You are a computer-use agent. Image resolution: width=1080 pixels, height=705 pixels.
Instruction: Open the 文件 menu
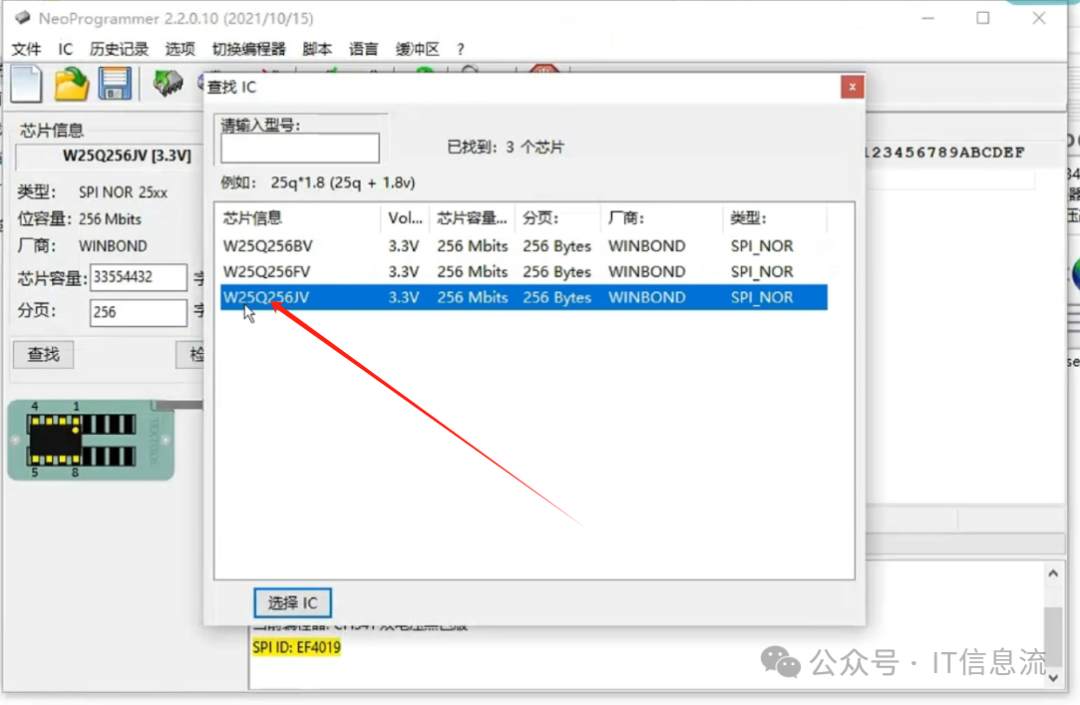click(x=26, y=49)
